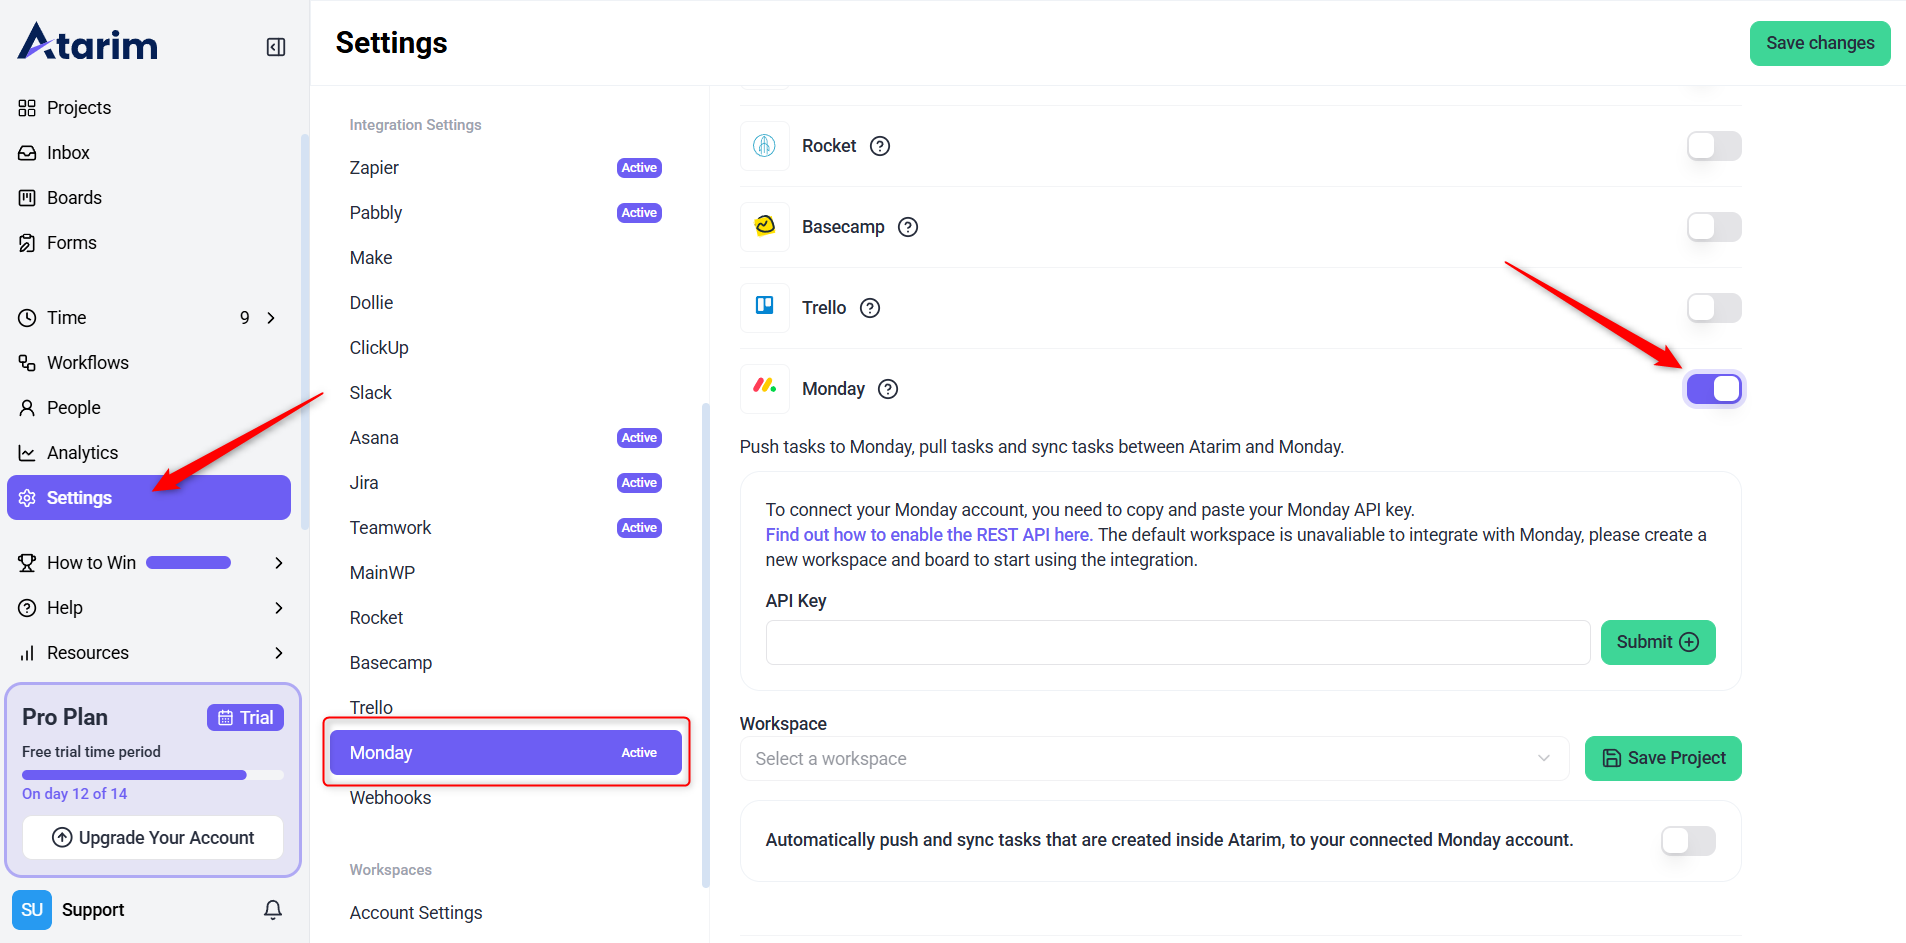The height and width of the screenshot is (943, 1906).
Task: Enable the Trello integration toggle
Action: 1714,308
